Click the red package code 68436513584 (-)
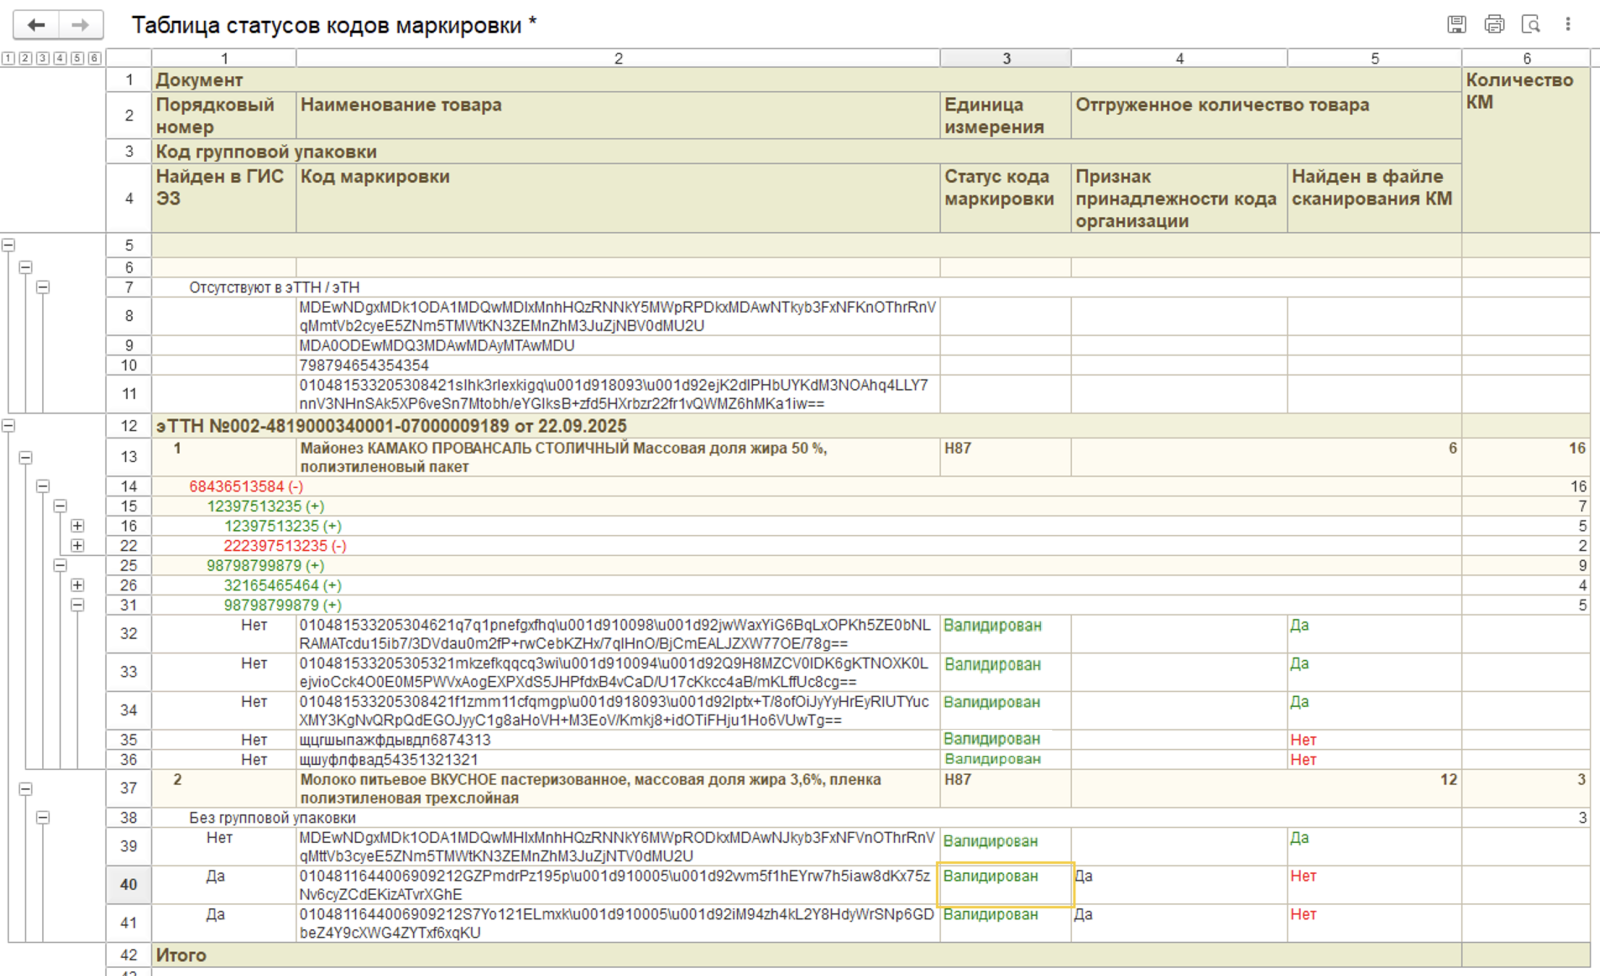The image size is (1600, 976). click(246, 487)
